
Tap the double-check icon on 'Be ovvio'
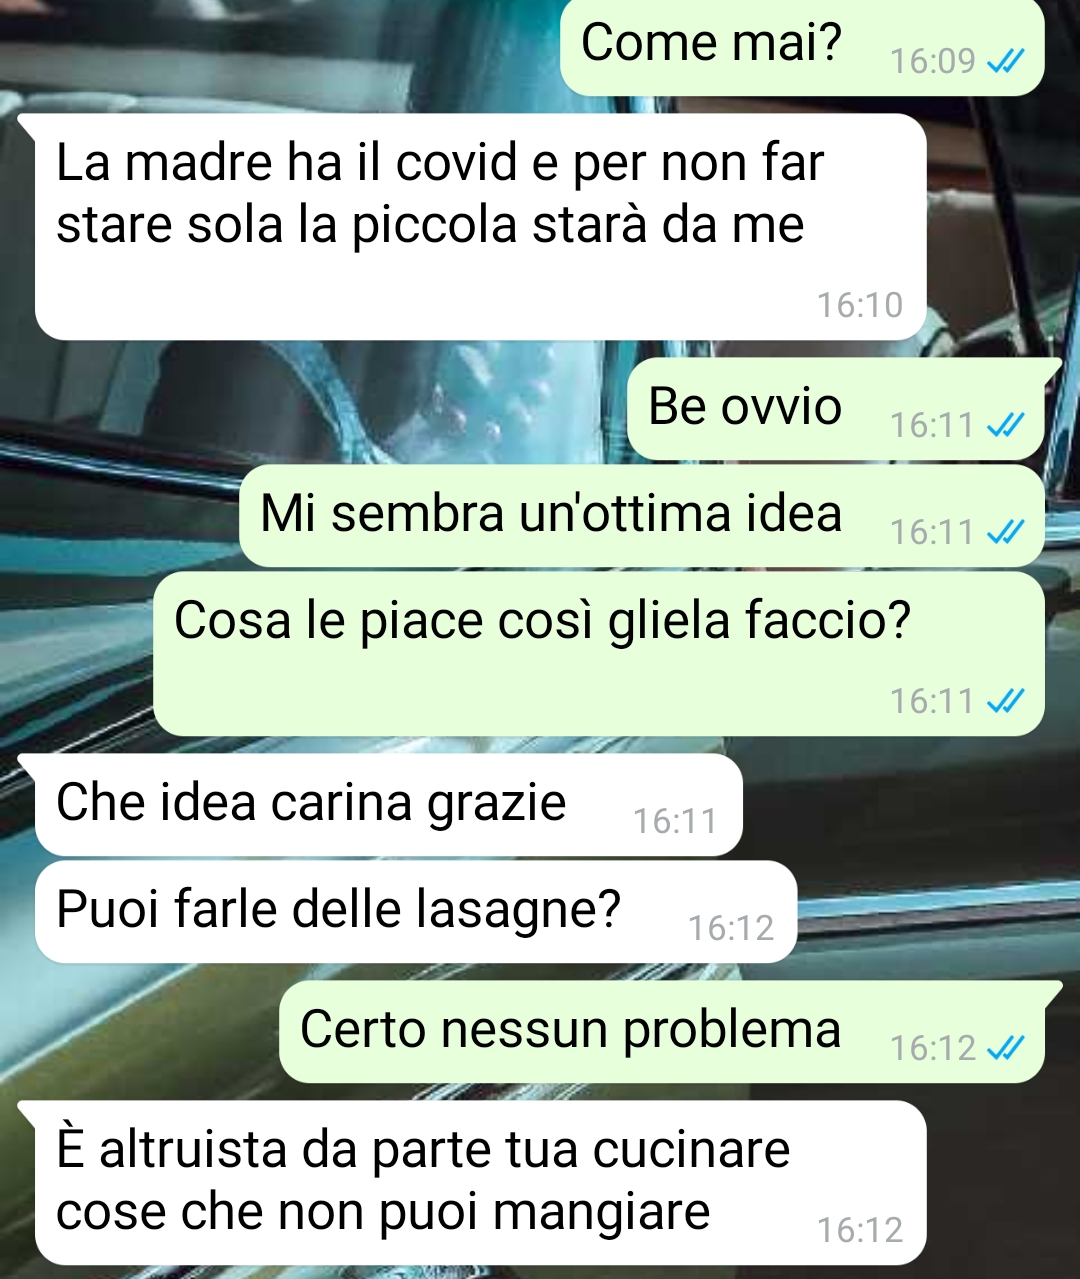[1005, 426]
